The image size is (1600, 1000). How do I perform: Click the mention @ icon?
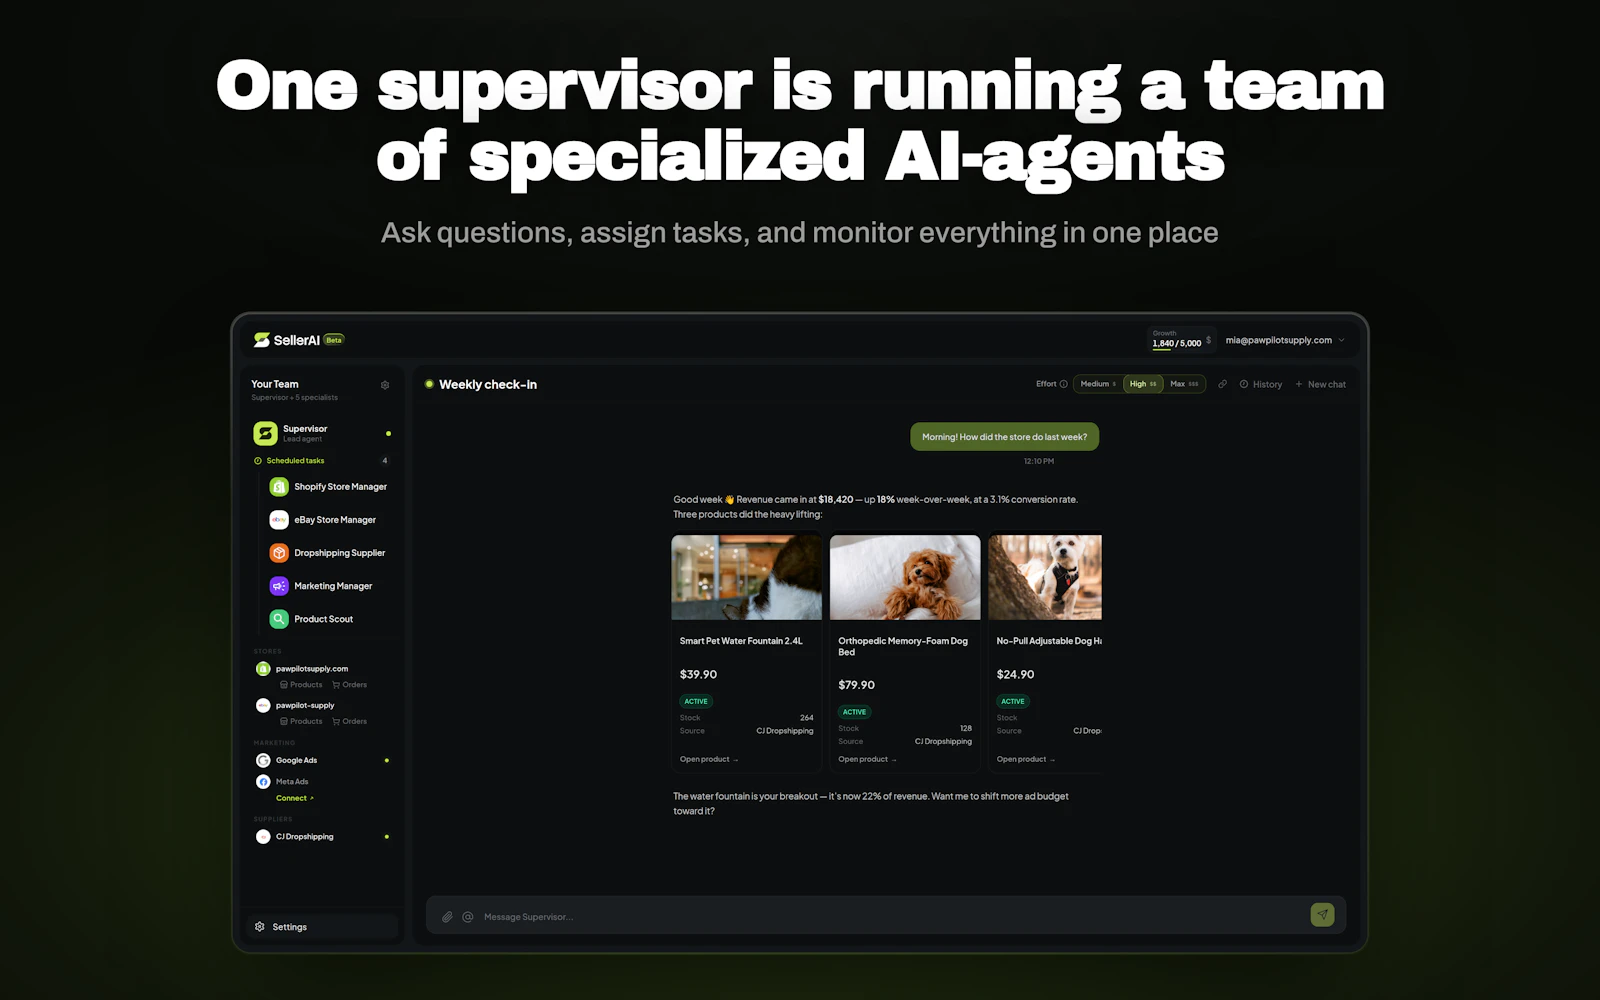click(467, 917)
